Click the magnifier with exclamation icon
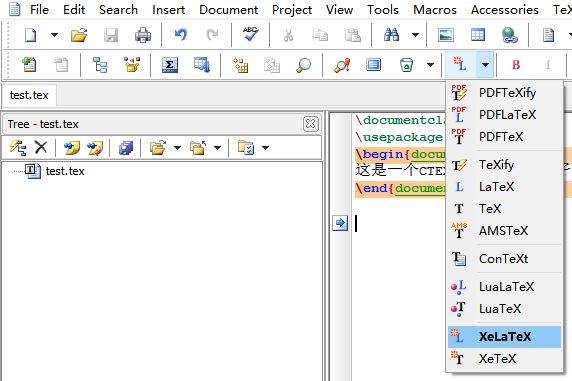The width and height of the screenshot is (572, 381). 342,65
